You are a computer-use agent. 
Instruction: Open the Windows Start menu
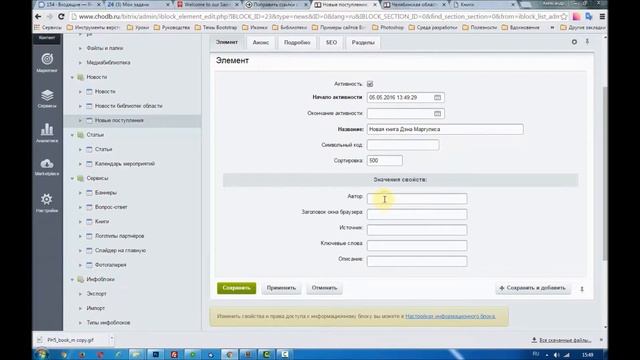tap(41, 354)
